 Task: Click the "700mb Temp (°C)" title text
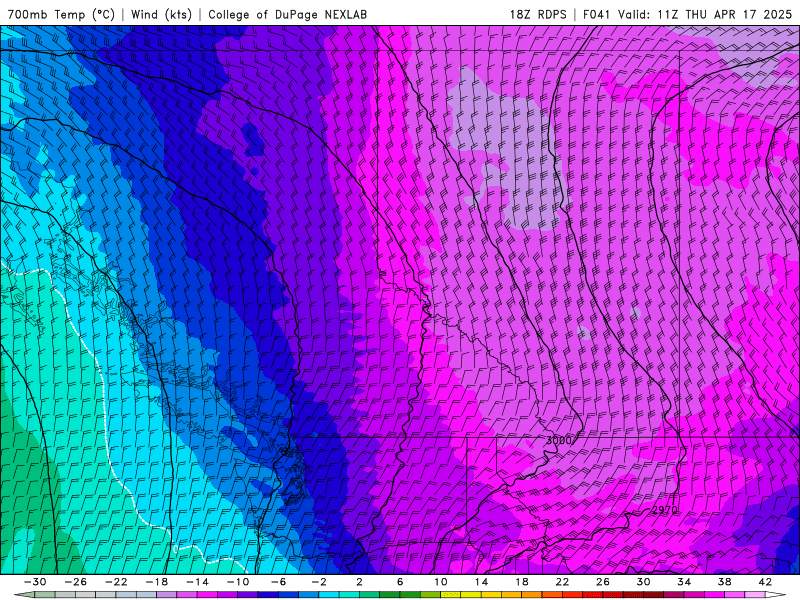tap(61, 14)
